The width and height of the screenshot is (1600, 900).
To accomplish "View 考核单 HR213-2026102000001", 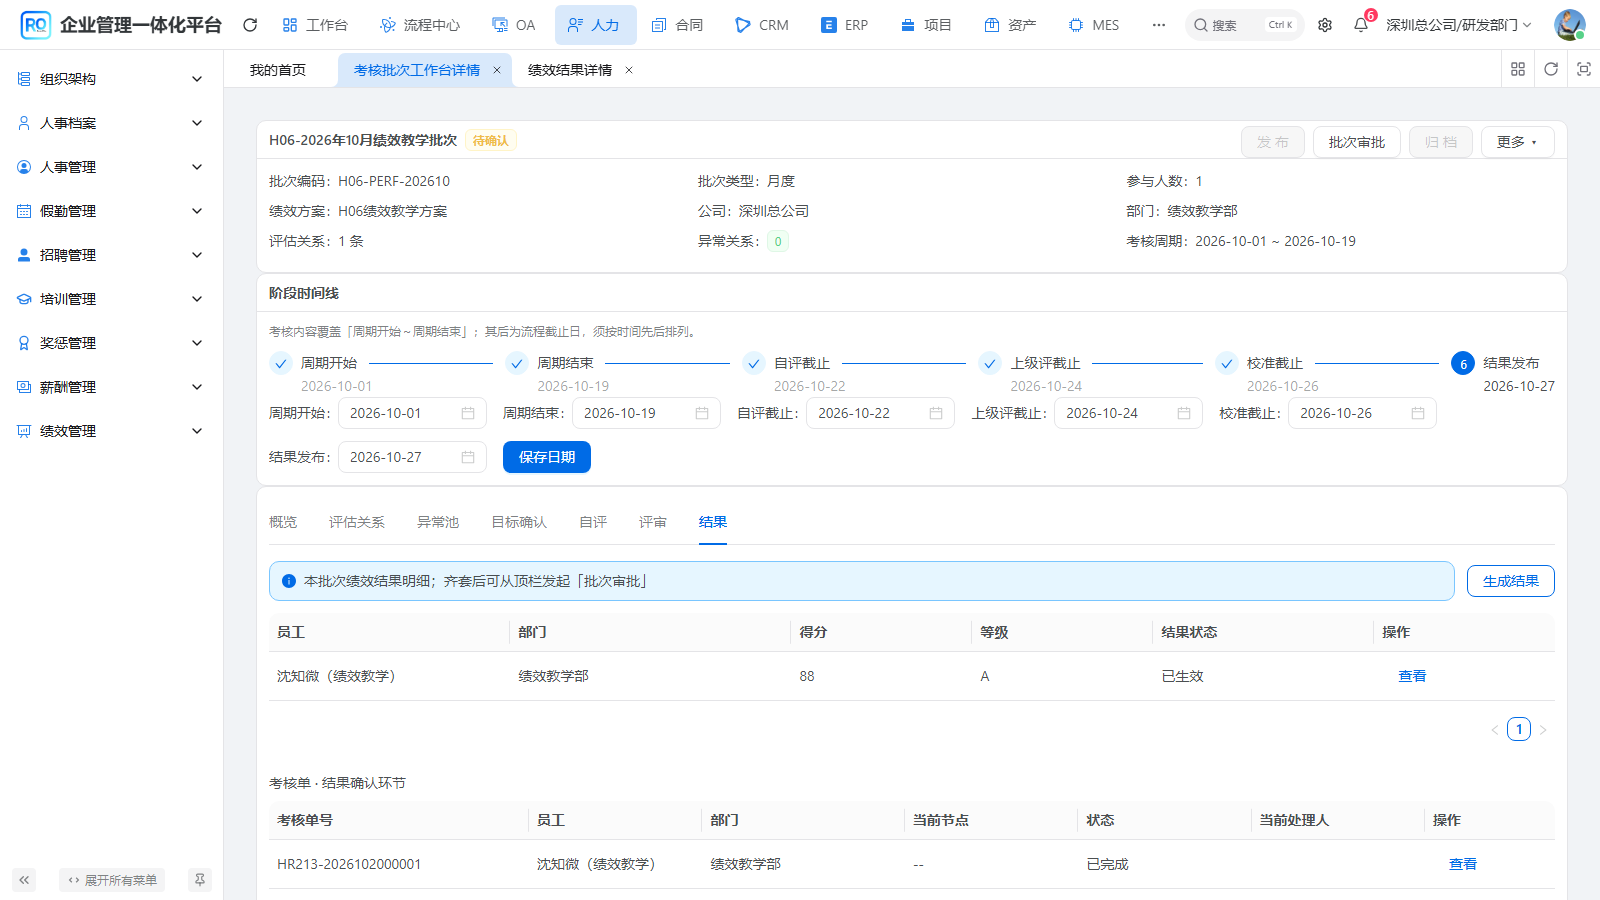I will pos(1463,864).
